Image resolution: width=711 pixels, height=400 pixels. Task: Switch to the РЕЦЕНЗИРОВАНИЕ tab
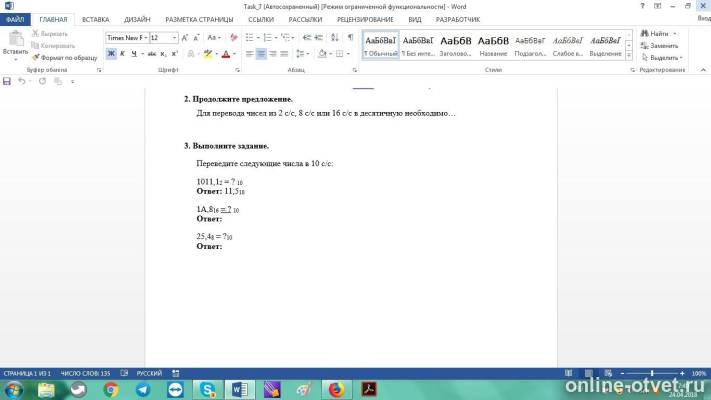coord(365,20)
